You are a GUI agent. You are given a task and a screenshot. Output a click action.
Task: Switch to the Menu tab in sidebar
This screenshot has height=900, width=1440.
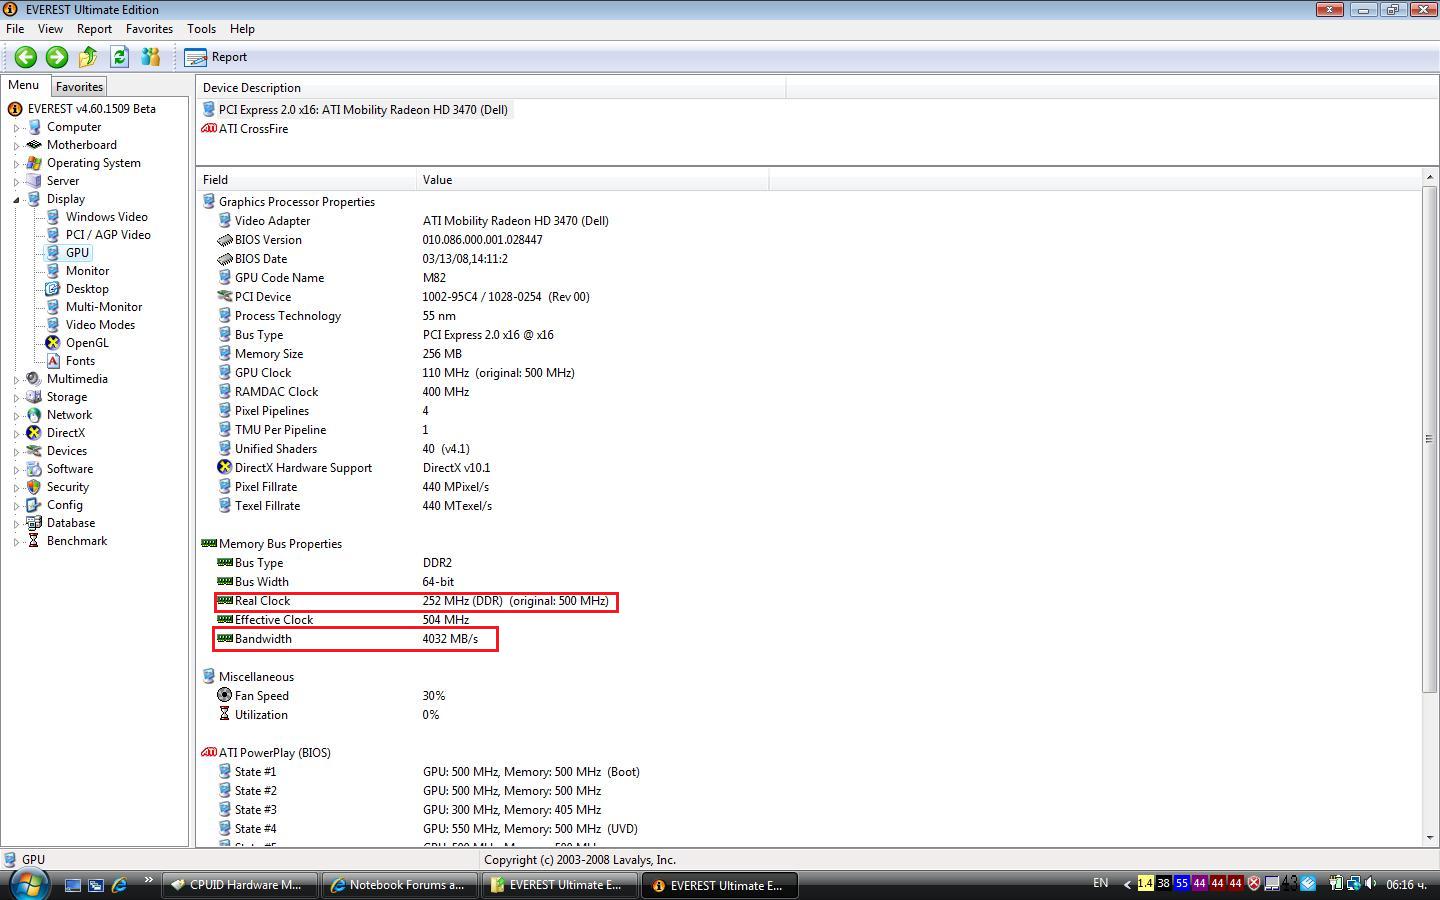coord(24,86)
